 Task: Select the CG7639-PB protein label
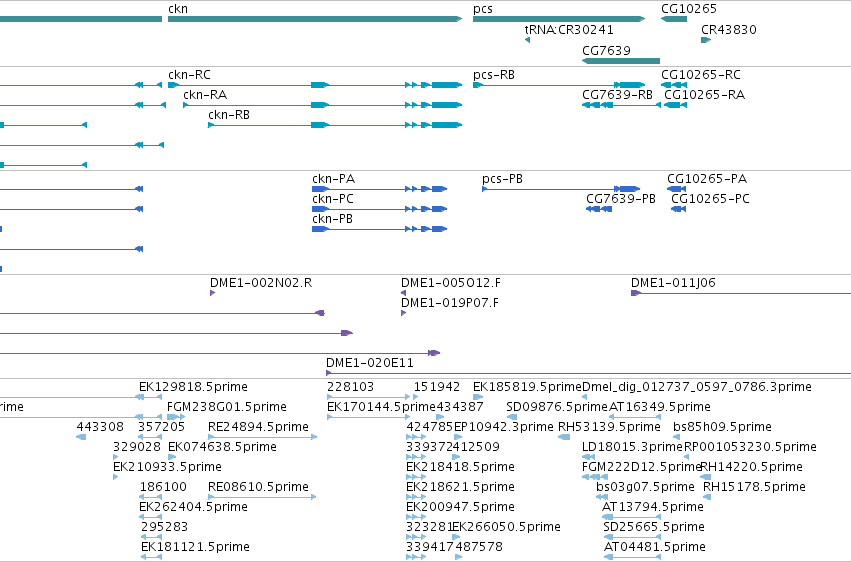pos(621,199)
